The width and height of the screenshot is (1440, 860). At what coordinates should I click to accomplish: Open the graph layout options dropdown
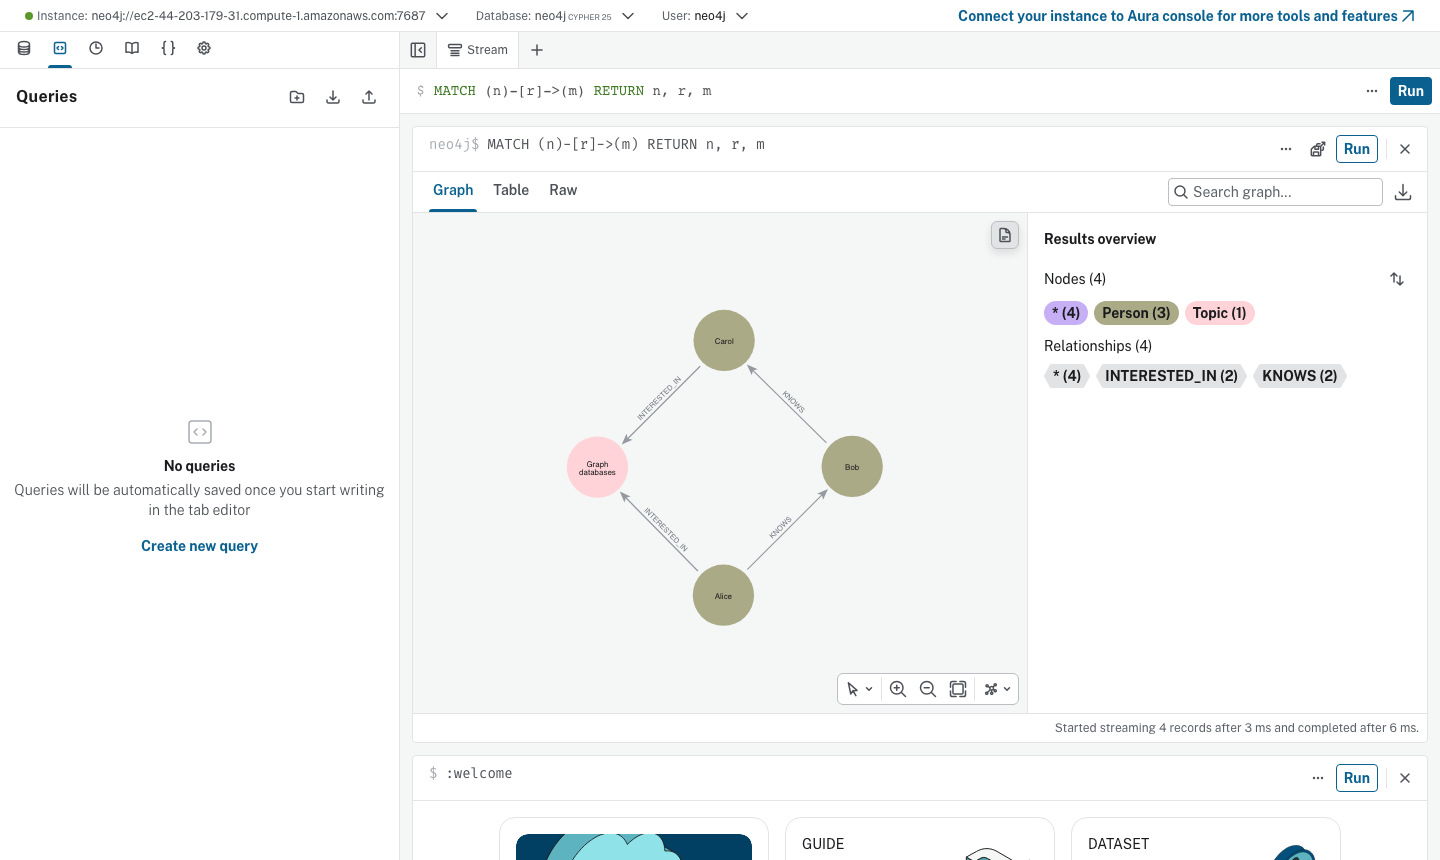[x=997, y=689]
